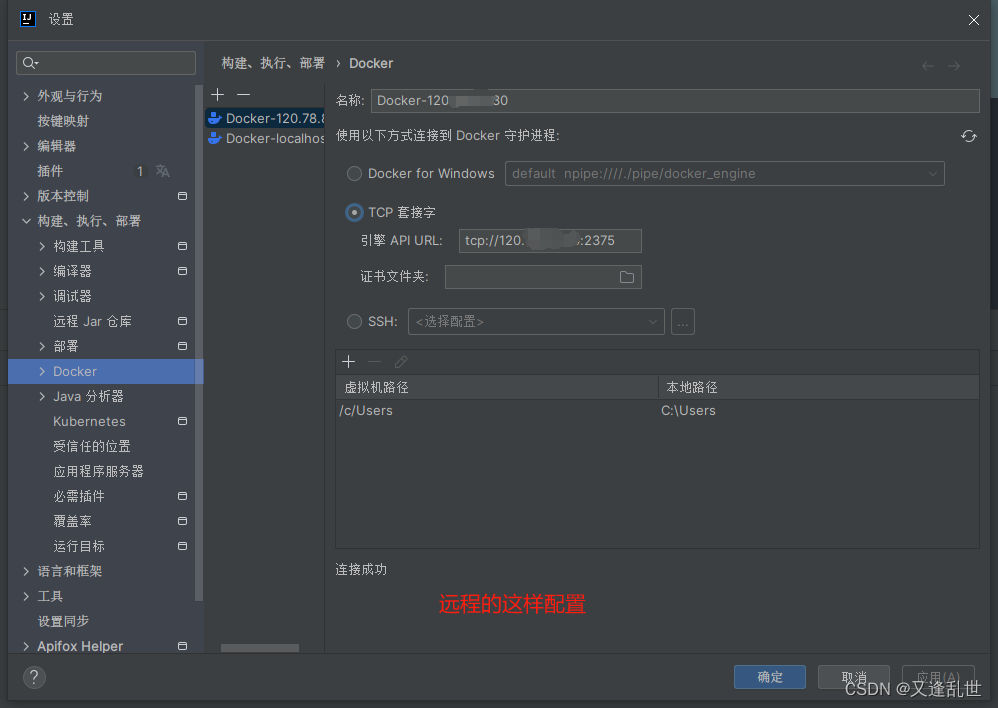Click the 应用 button

[938, 677]
